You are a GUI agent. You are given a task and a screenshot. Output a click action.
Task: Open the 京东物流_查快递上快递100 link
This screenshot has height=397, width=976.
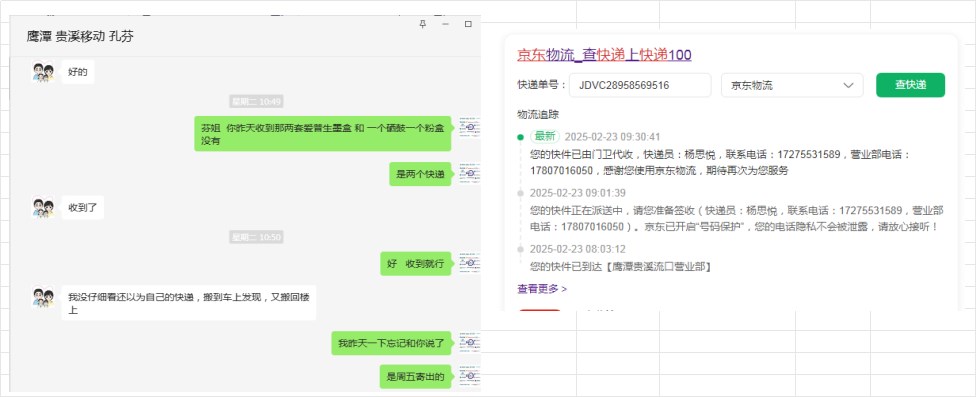pyautogui.click(x=604, y=55)
